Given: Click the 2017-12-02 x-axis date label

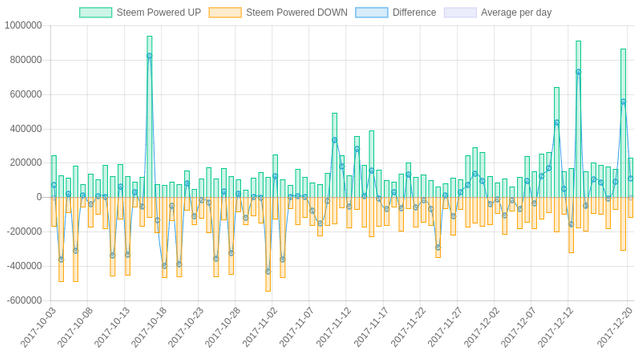Looking at the screenshot, I should [482, 328].
